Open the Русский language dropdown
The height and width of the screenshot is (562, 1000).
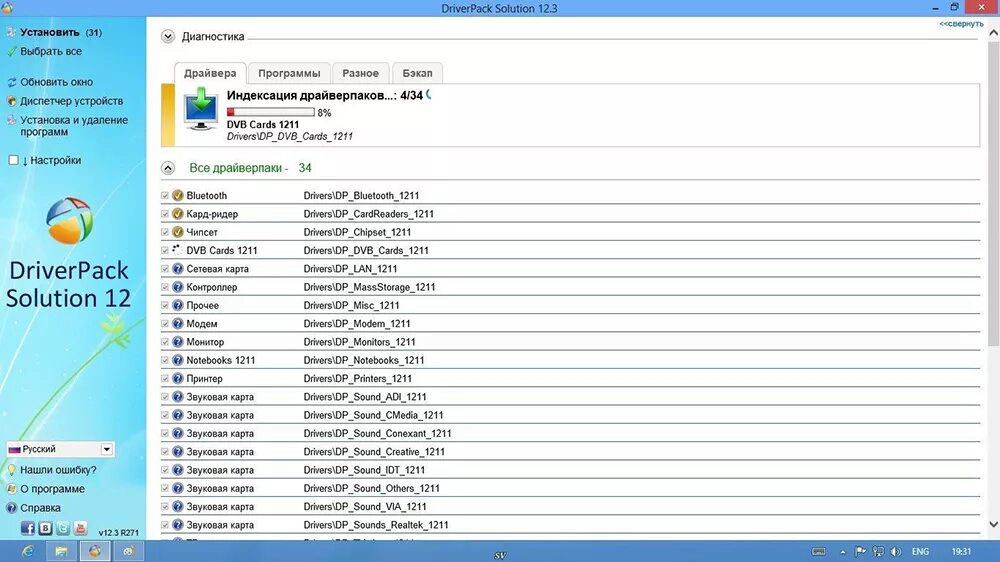60,449
